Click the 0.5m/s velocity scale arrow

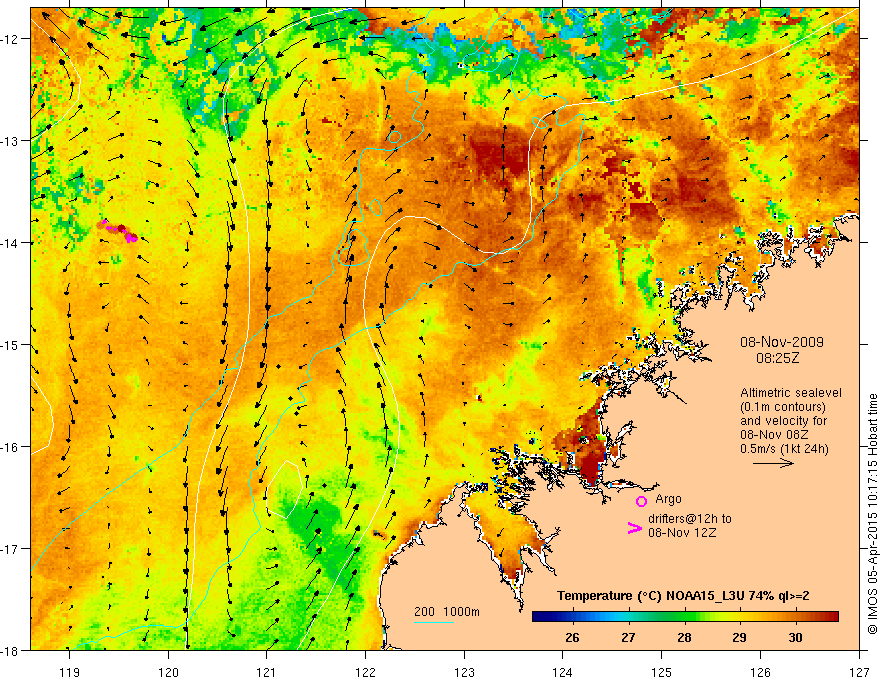pyautogui.click(x=773, y=463)
